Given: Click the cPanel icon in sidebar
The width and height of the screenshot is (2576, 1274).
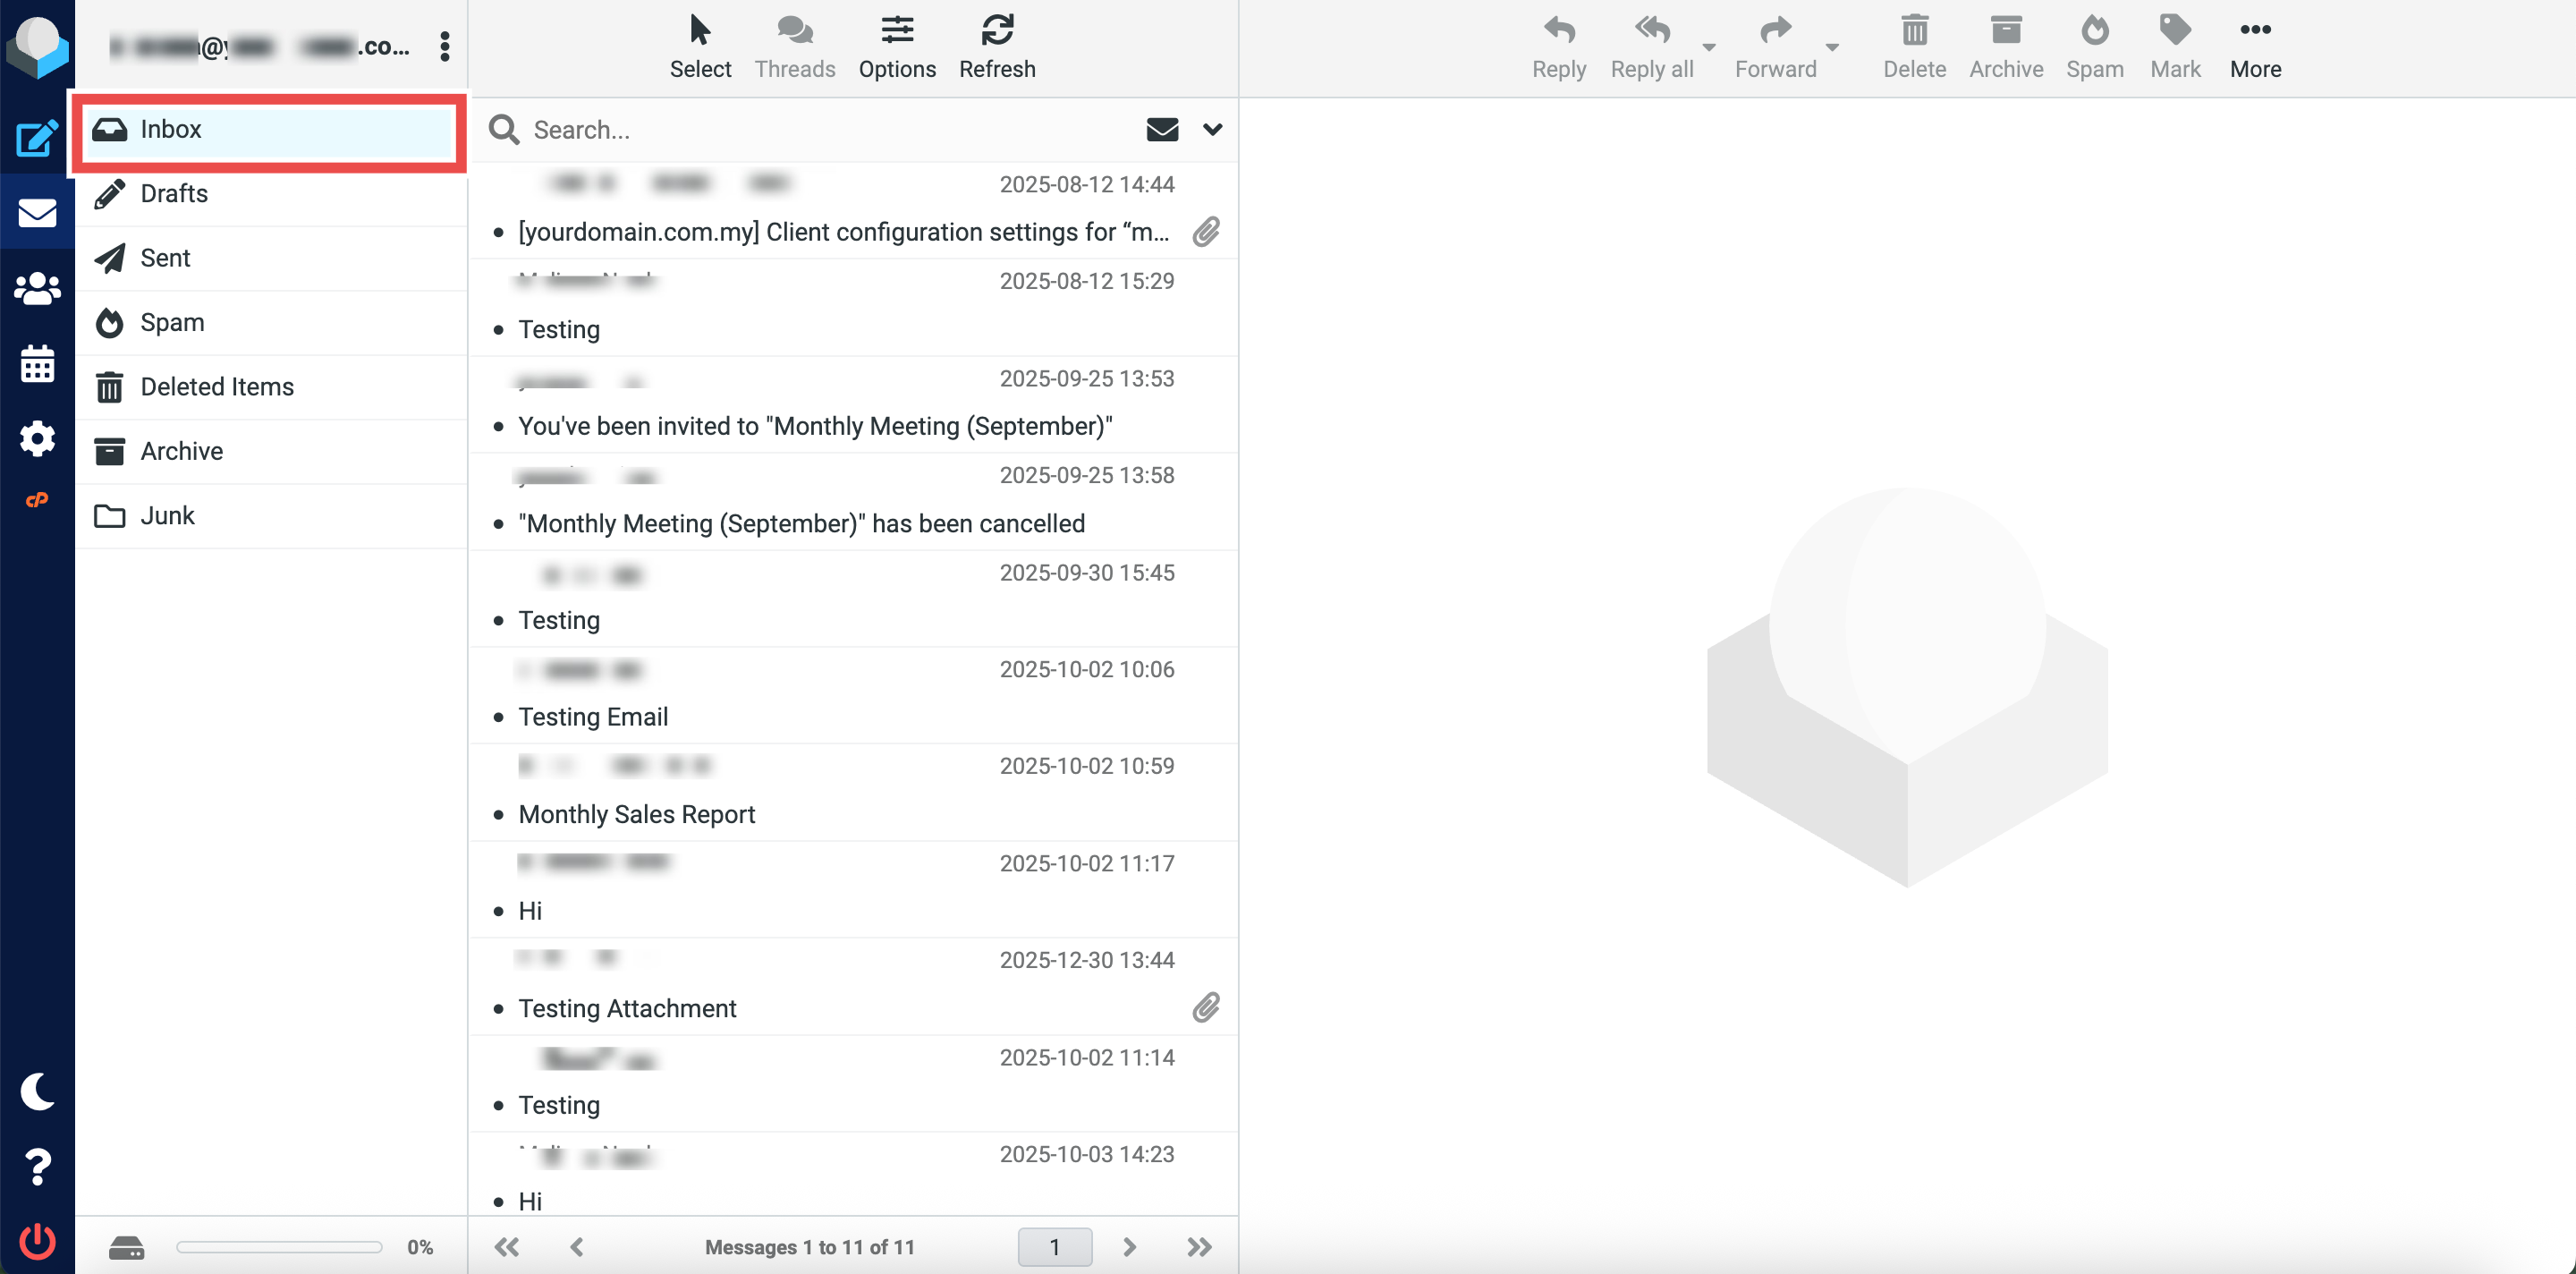Looking at the screenshot, I should point(37,500).
